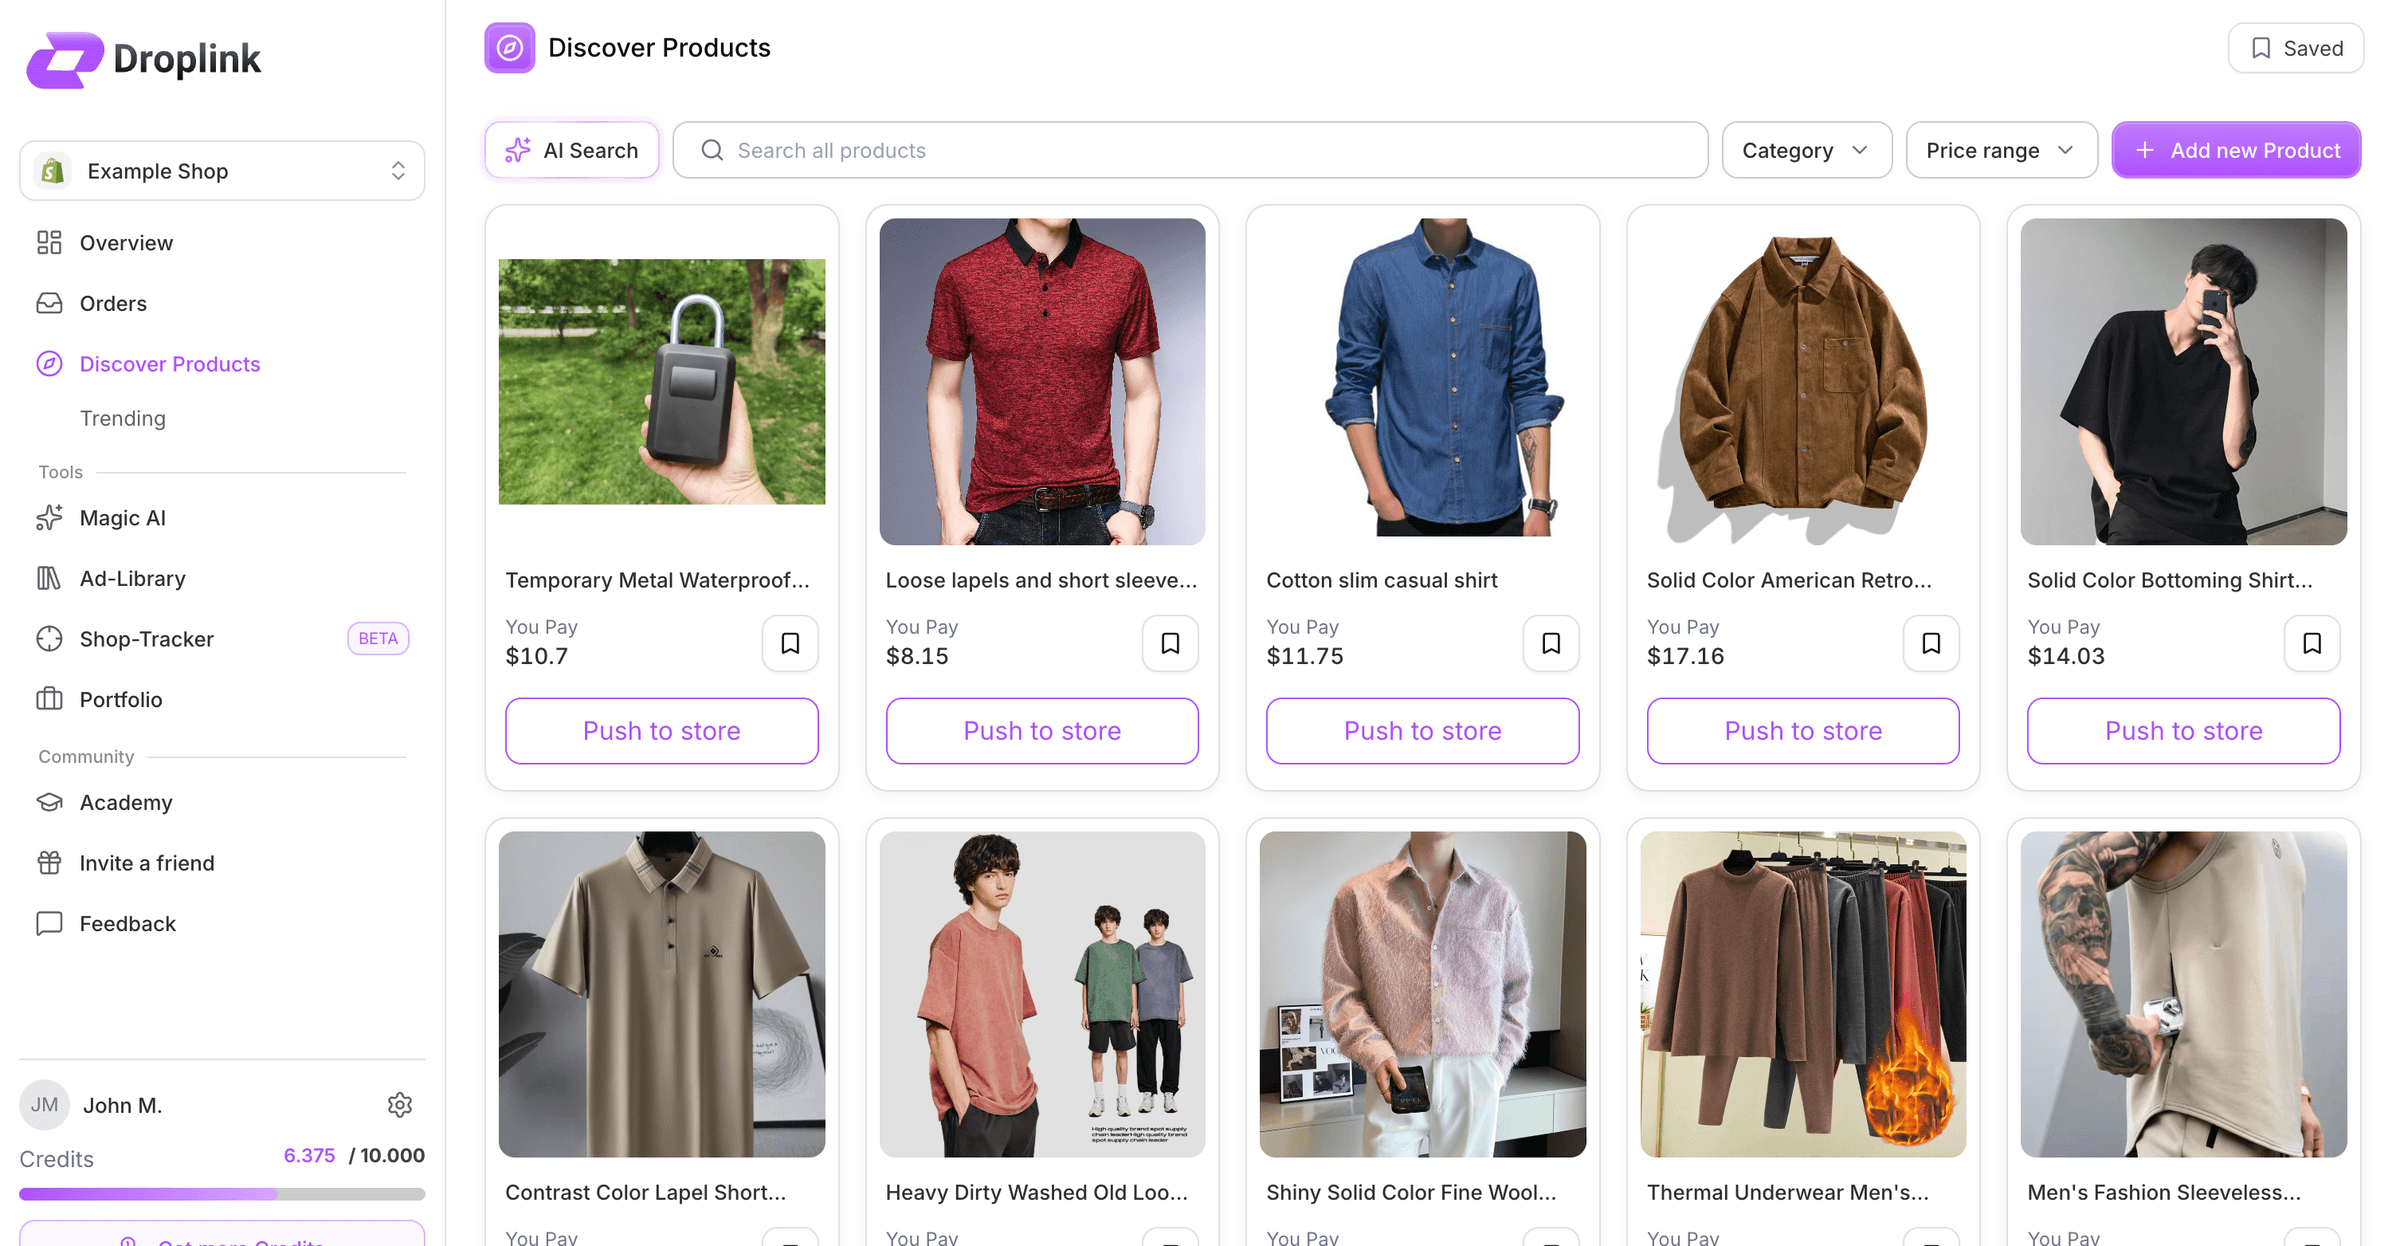Open the Men's Fashion Sleeveless product image
Viewport: 2400px width, 1246px height.
click(x=2184, y=995)
